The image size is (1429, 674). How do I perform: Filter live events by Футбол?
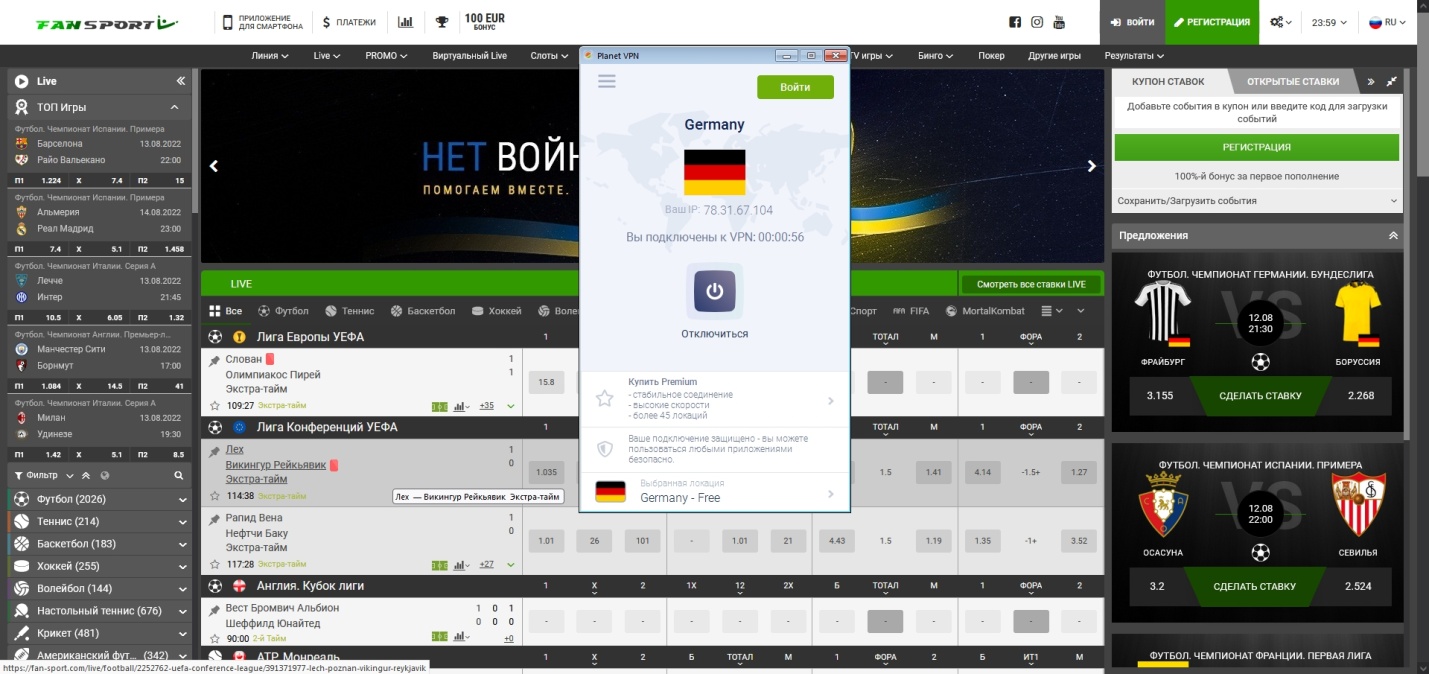click(x=284, y=311)
